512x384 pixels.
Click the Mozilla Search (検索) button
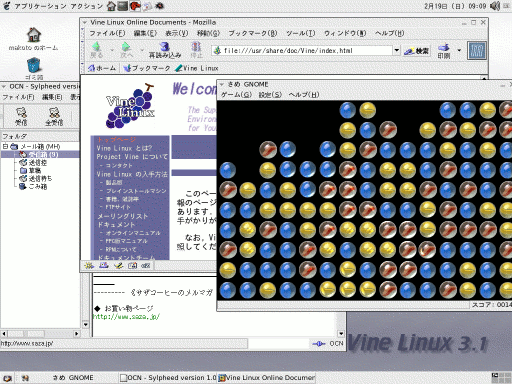pyautogui.click(x=417, y=51)
